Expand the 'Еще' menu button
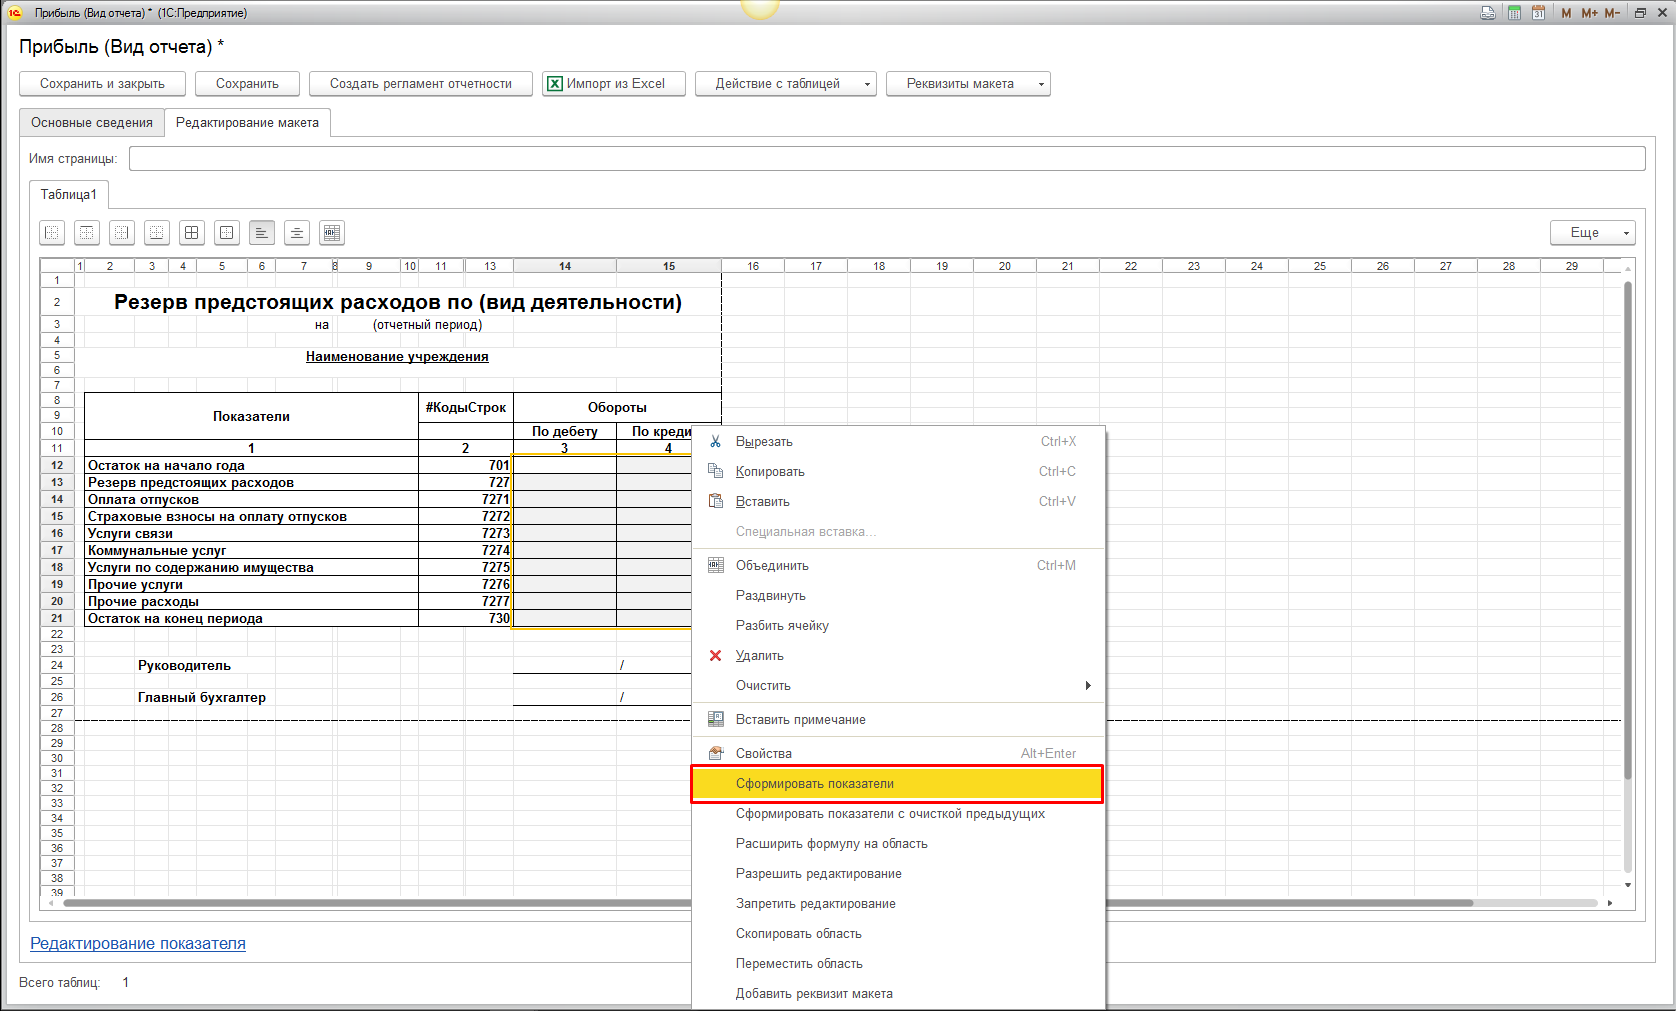Viewport: 1676px width, 1011px height. point(1592,233)
